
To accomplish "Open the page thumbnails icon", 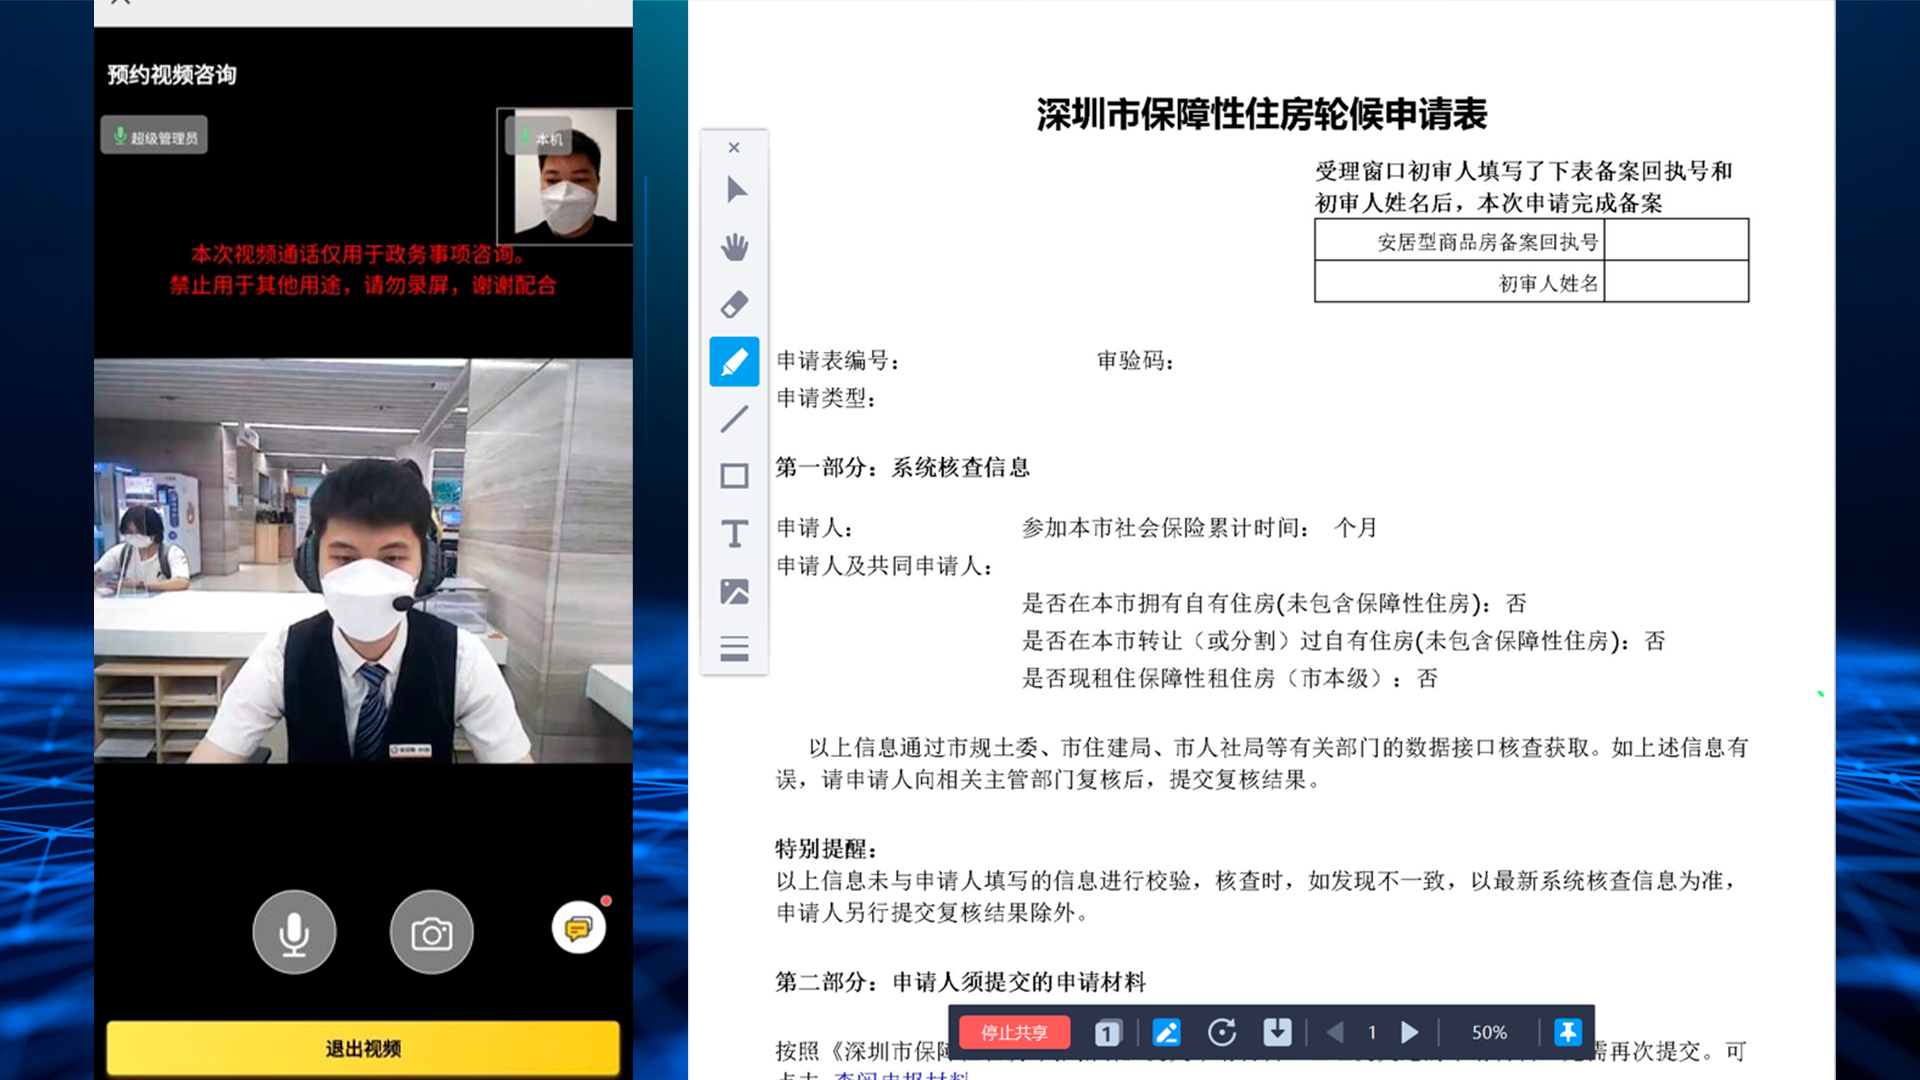I will [1108, 1033].
